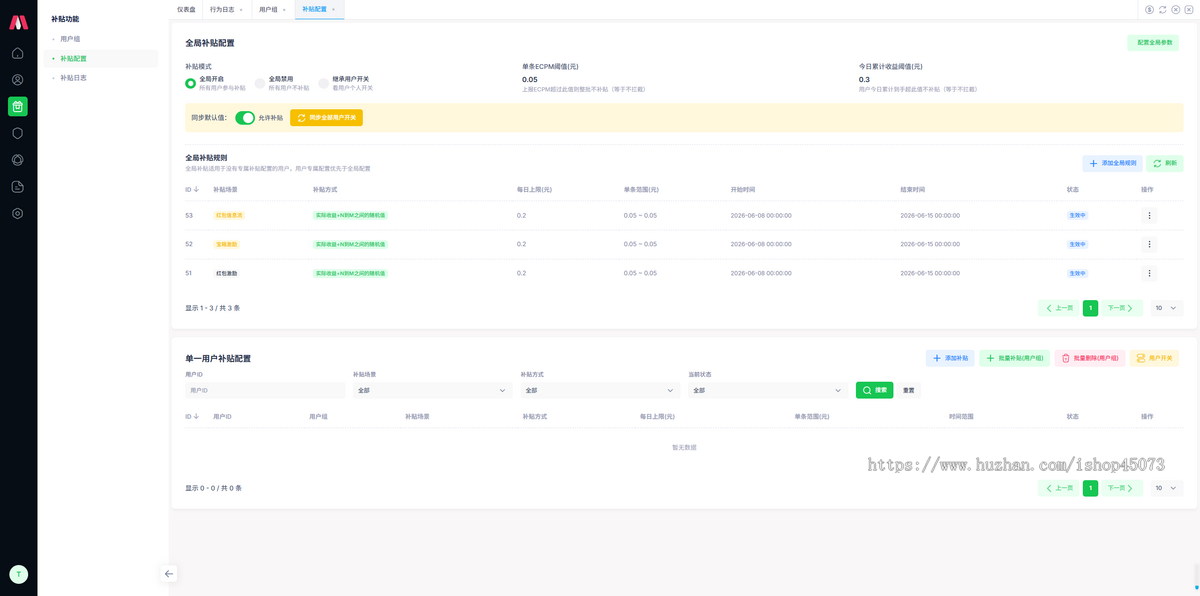Open the shield icon in the sidebar
The image size is (1200, 596).
point(18,133)
